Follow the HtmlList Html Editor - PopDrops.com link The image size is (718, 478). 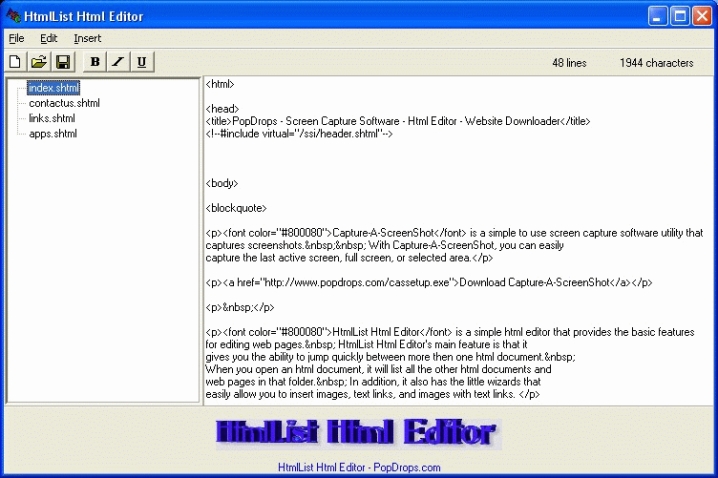(359, 467)
